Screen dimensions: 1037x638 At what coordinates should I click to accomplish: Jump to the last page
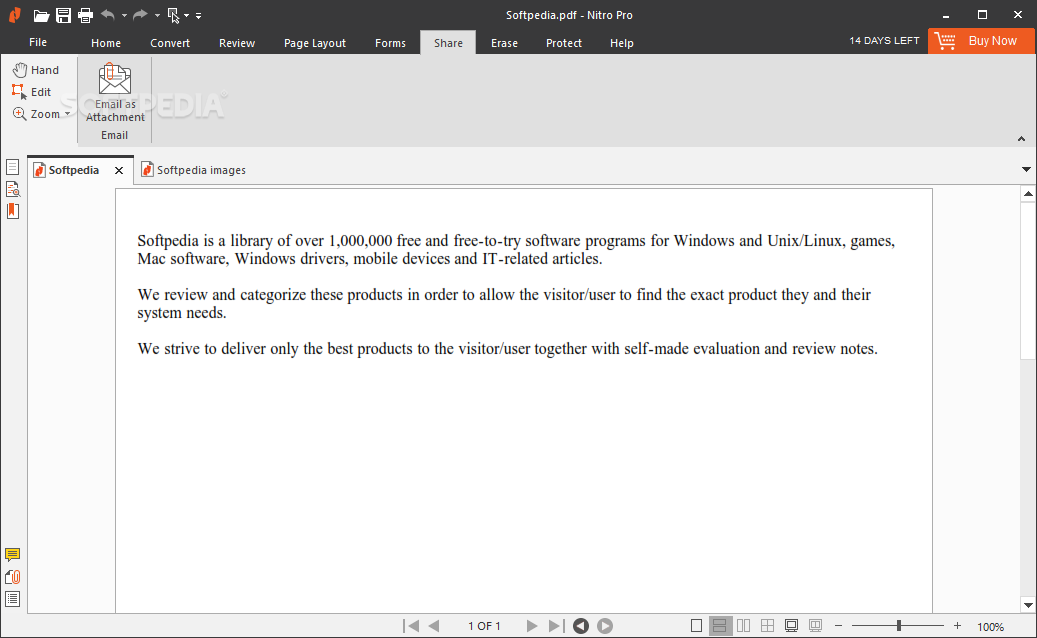(x=556, y=625)
